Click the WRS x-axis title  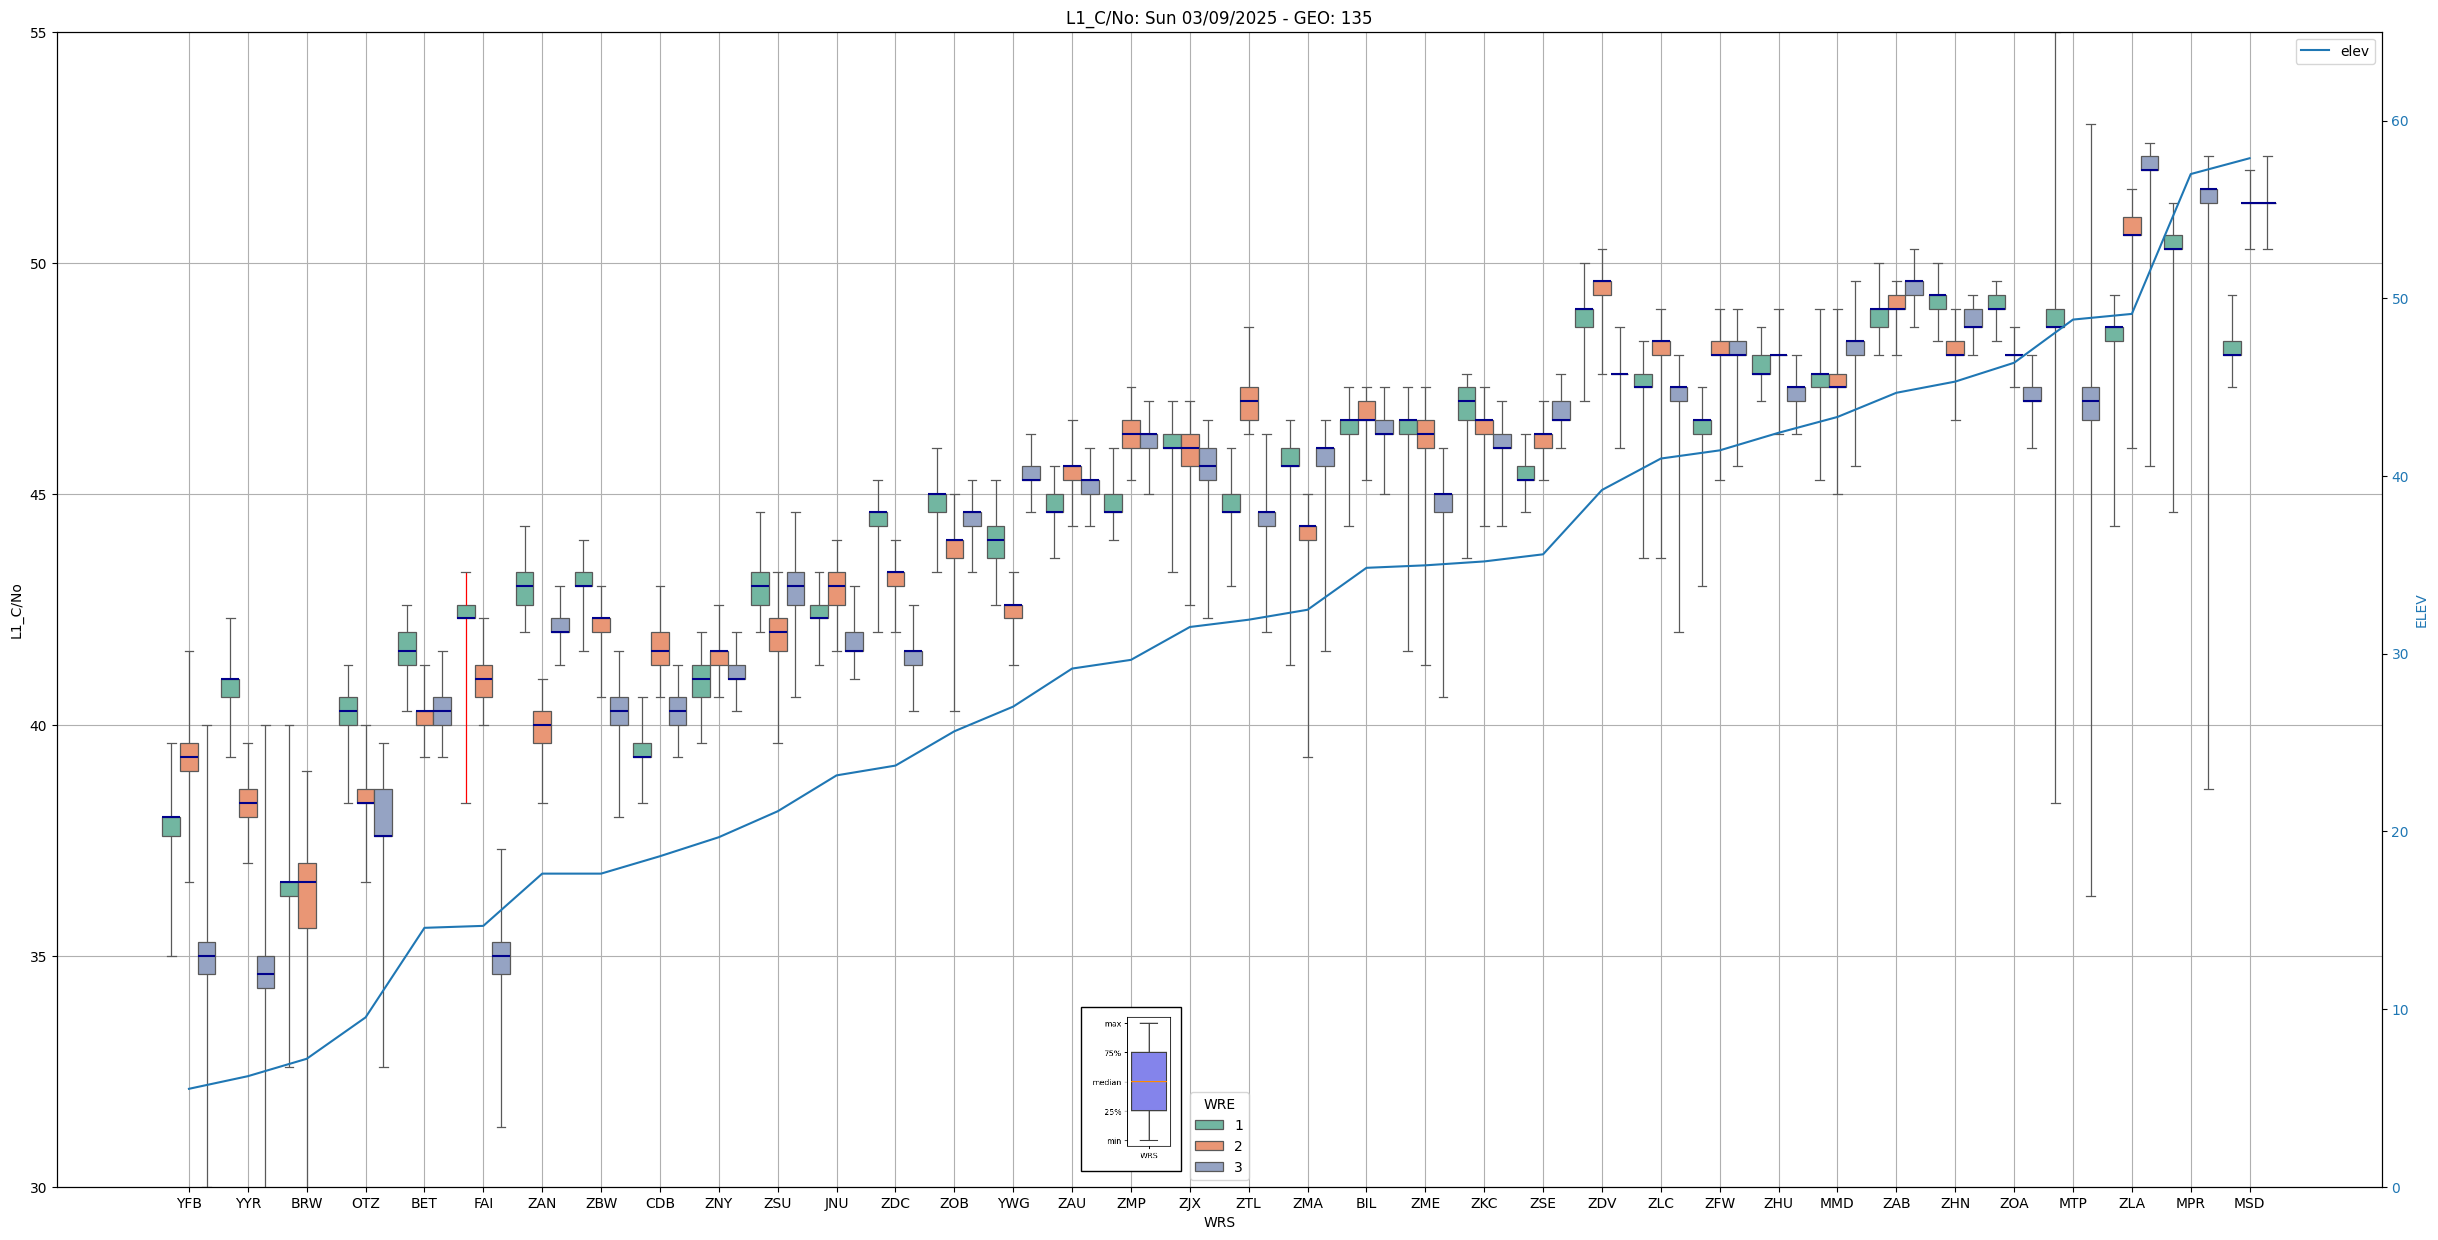(x=1218, y=1222)
